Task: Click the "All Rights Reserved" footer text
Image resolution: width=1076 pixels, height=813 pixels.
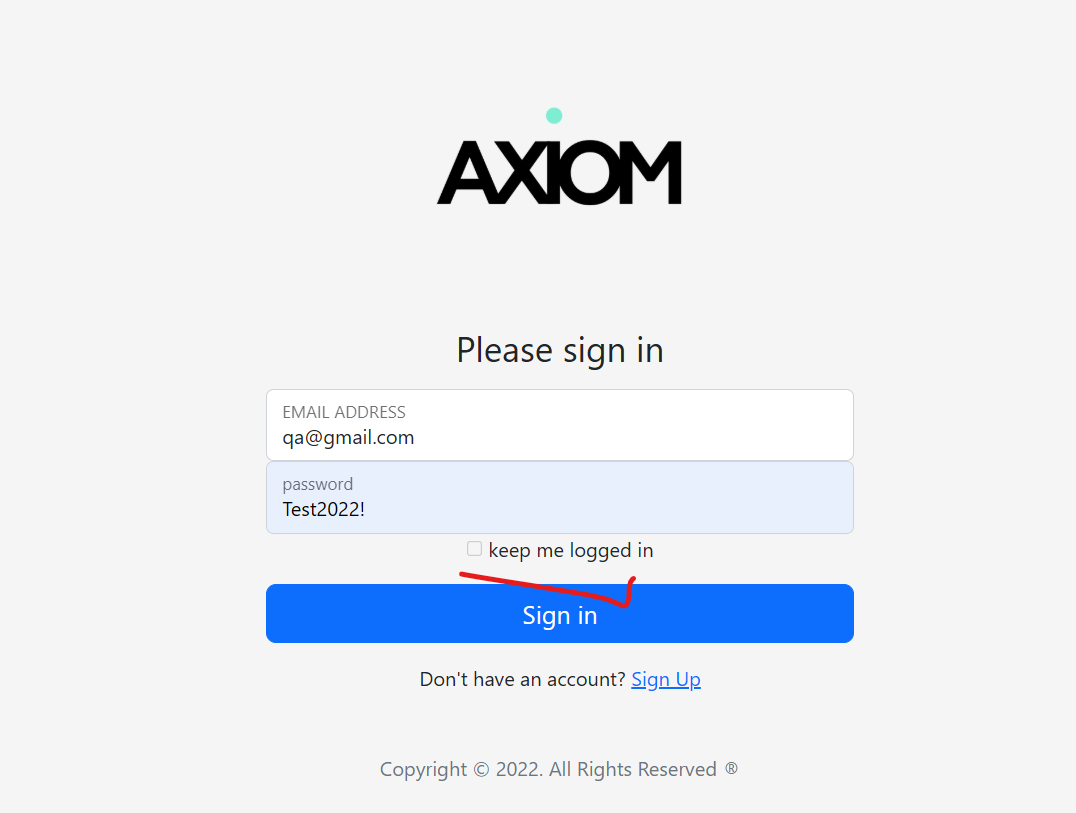Action: [632, 769]
